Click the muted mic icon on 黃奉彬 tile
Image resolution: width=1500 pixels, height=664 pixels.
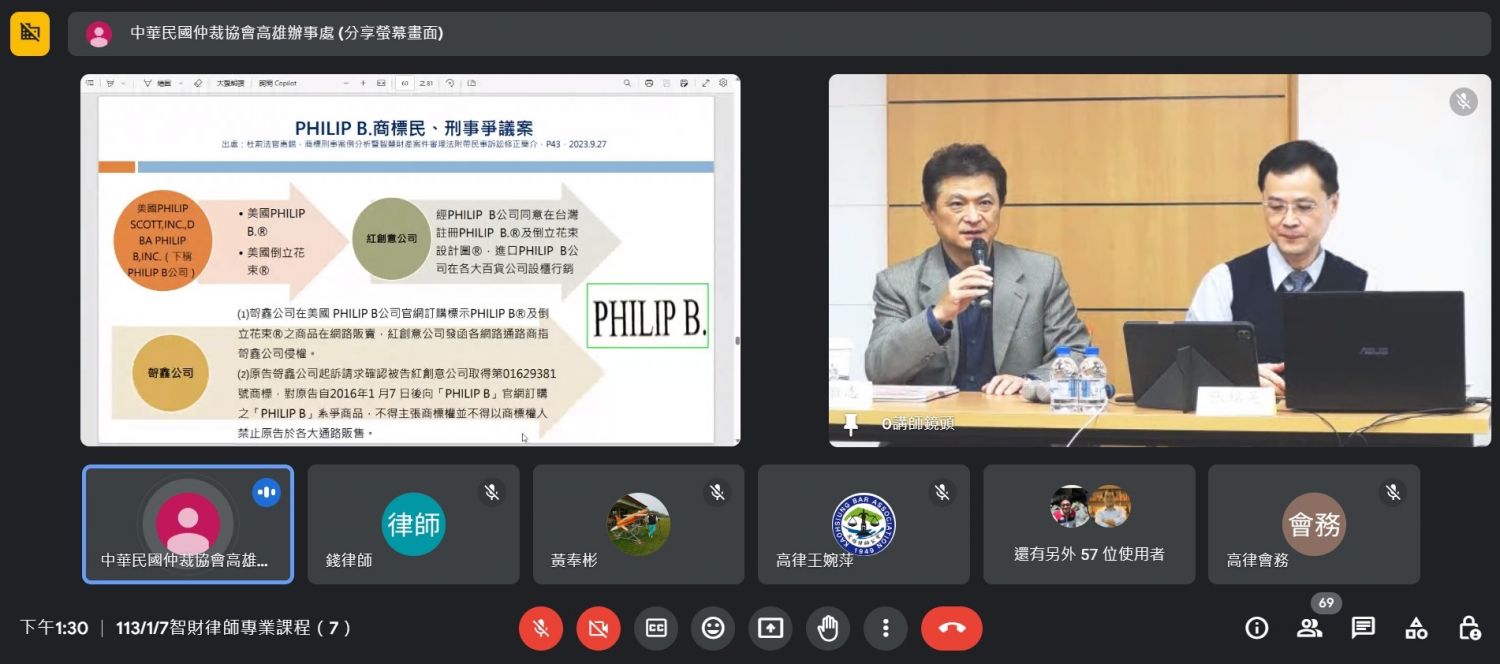tap(716, 492)
